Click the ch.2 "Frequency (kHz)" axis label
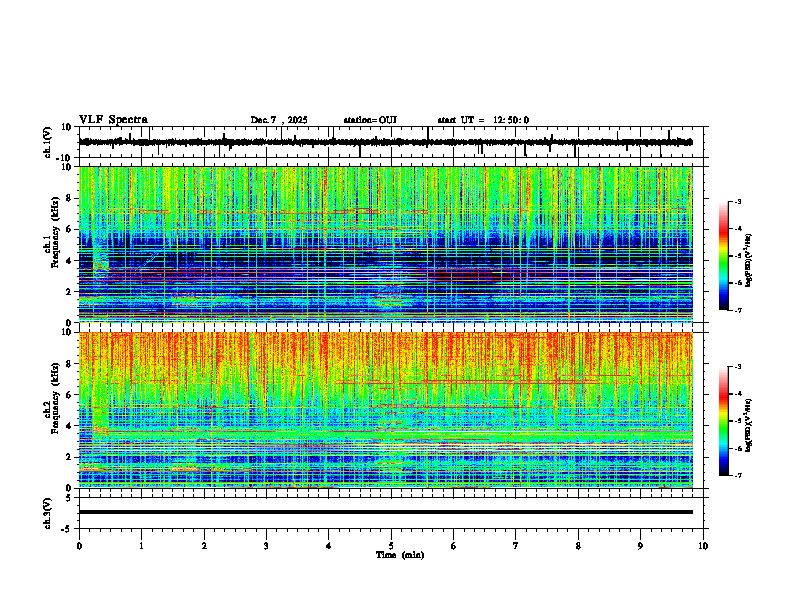This screenshot has height=612, width=792. [x=55, y=398]
